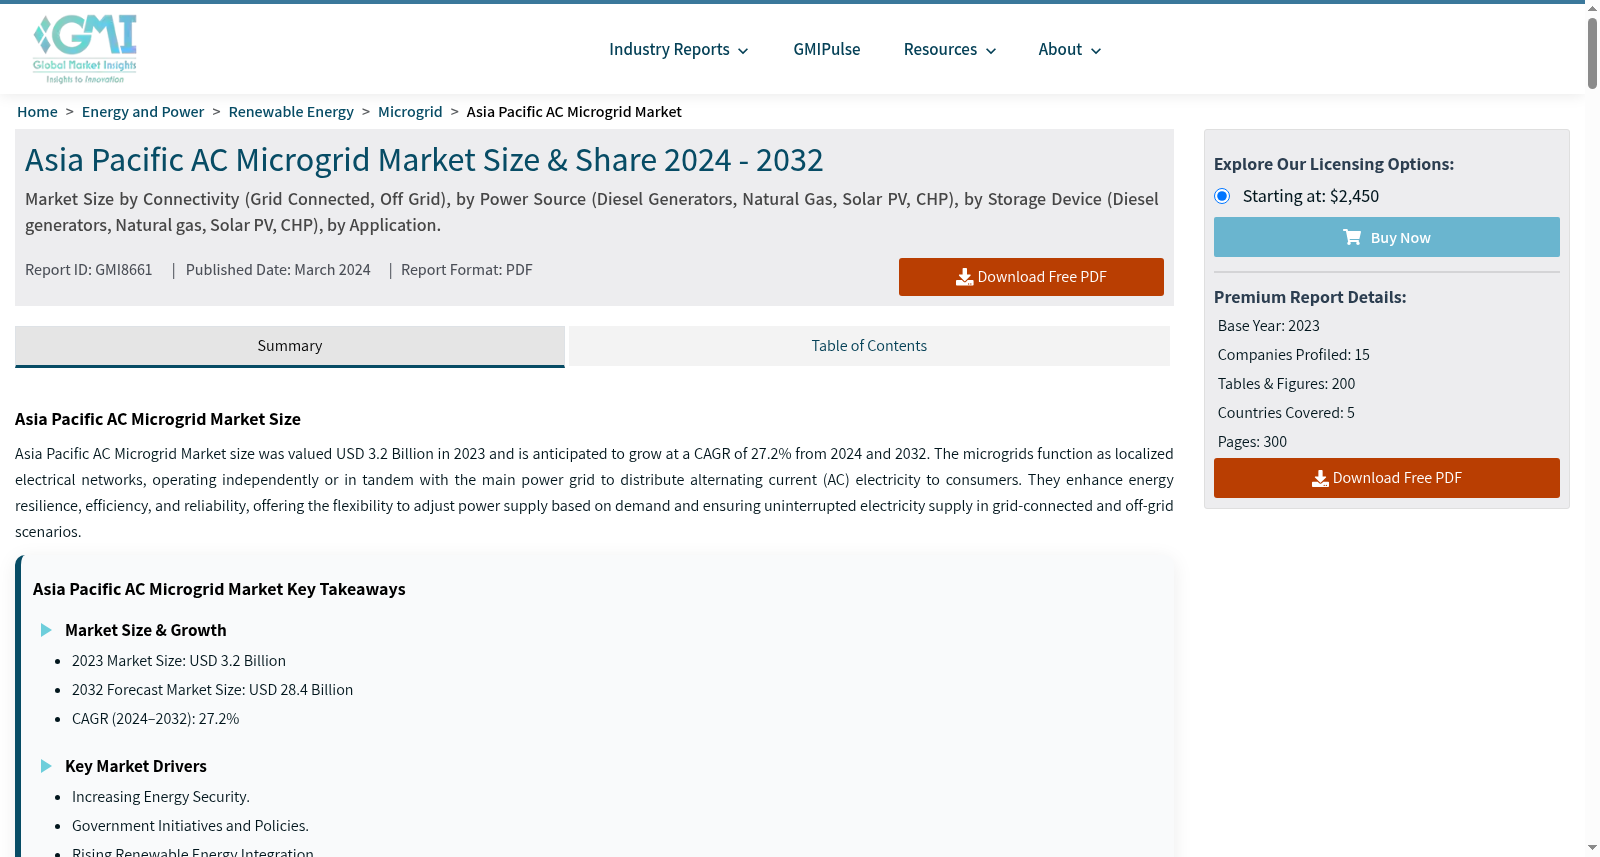Click Companies Profiled: 15 detail
1600x857 pixels.
(1294, 355)
